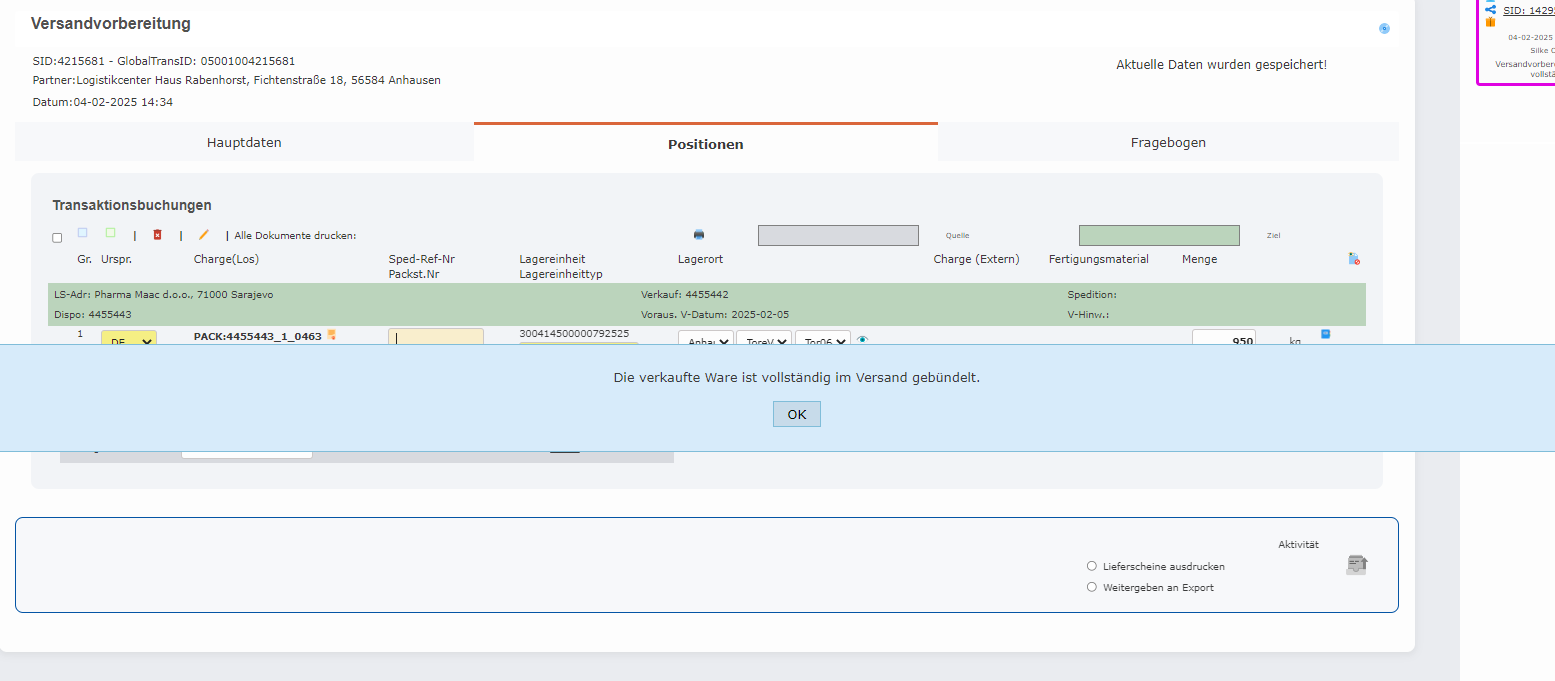Open the SID: 1429 link in sidebar
The height and width of the screenshot is (681, 1555).
[x=1531, y=10]
